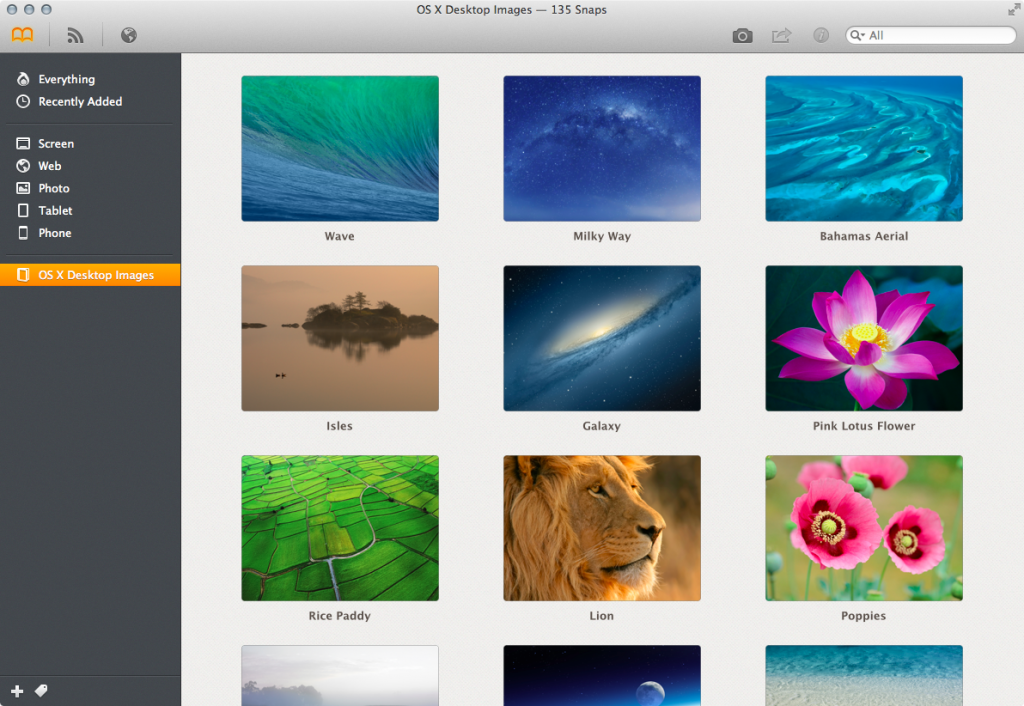Open the library book icon view
1024x706 pixels.
[23, 36]
